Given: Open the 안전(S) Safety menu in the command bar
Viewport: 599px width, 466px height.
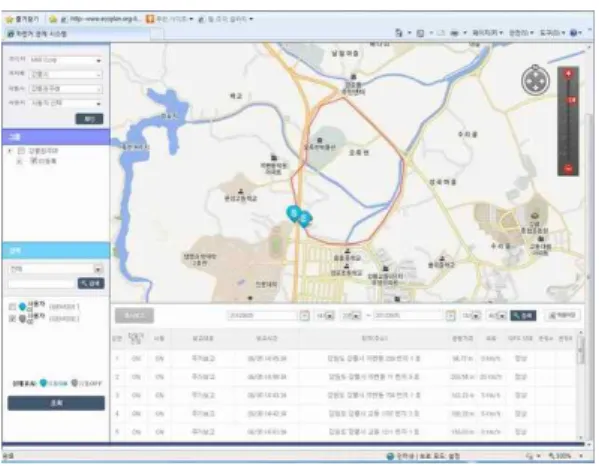Looking at the screenshot, I should [521, 33].
